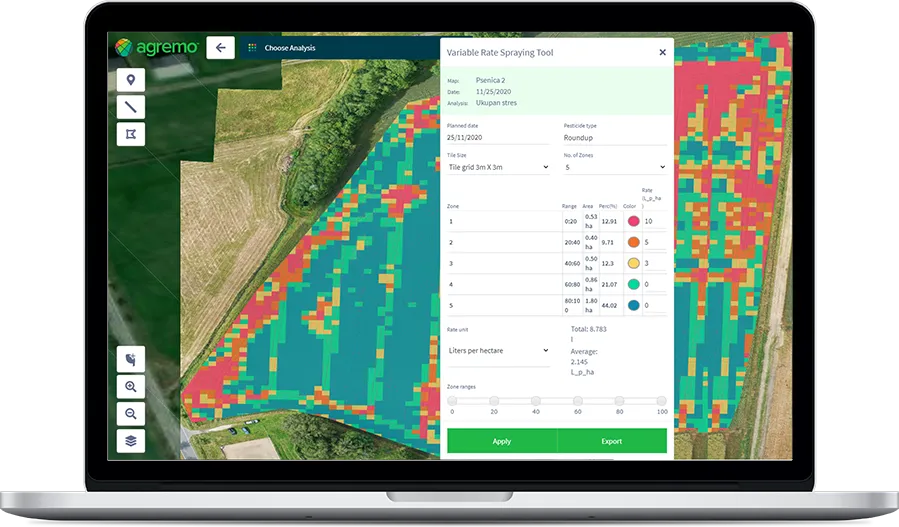899x527 pixels.
Task: Pick the green color swatch for zone 4
Action: (634, 284)
